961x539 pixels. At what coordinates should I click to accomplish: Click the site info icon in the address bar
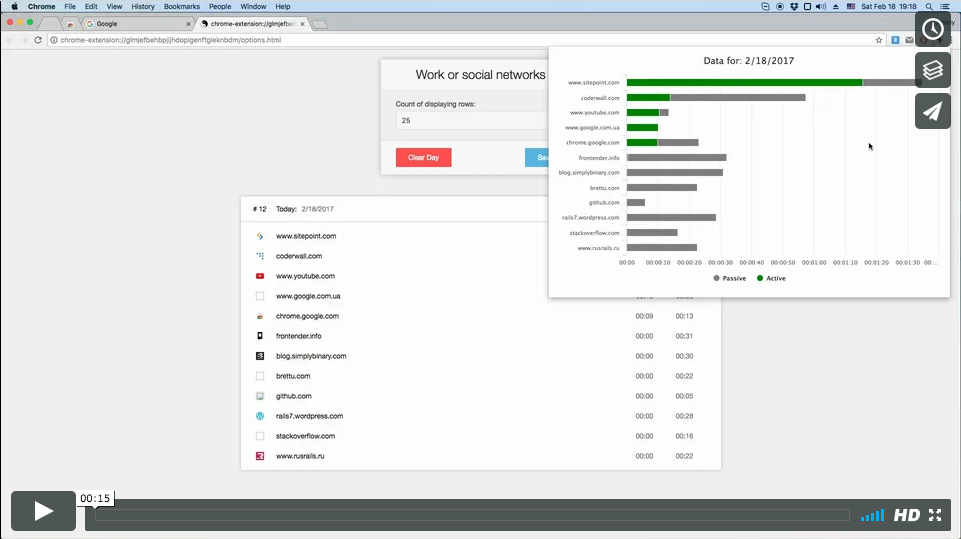[x=54, y=40]
